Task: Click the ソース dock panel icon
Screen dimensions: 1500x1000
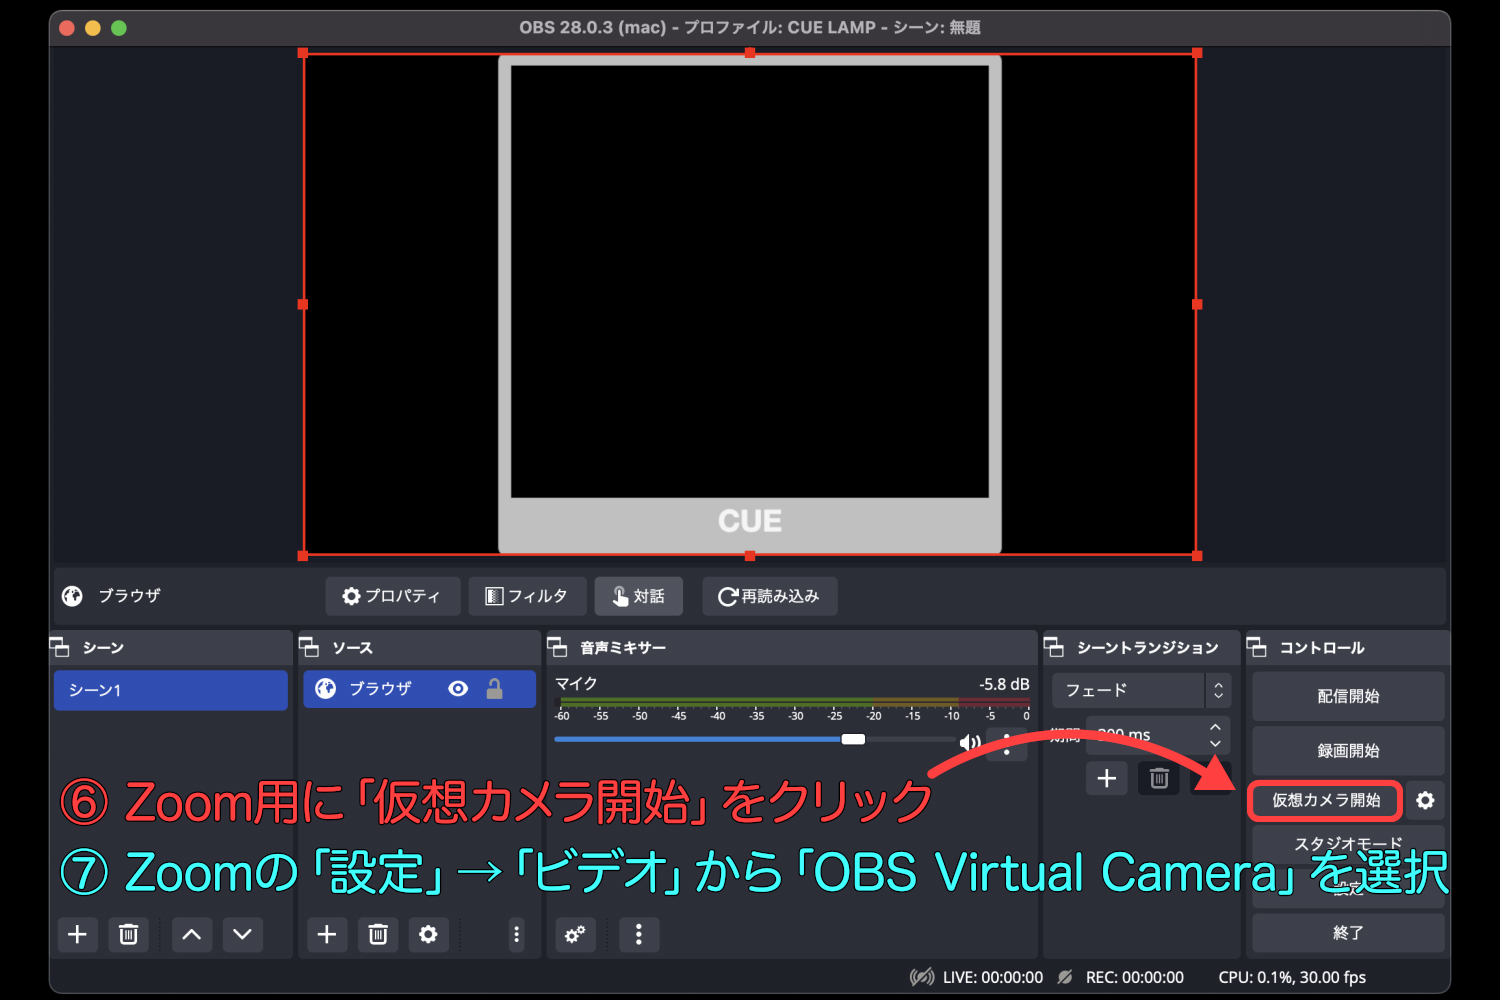Action: (x=309, y=647)
